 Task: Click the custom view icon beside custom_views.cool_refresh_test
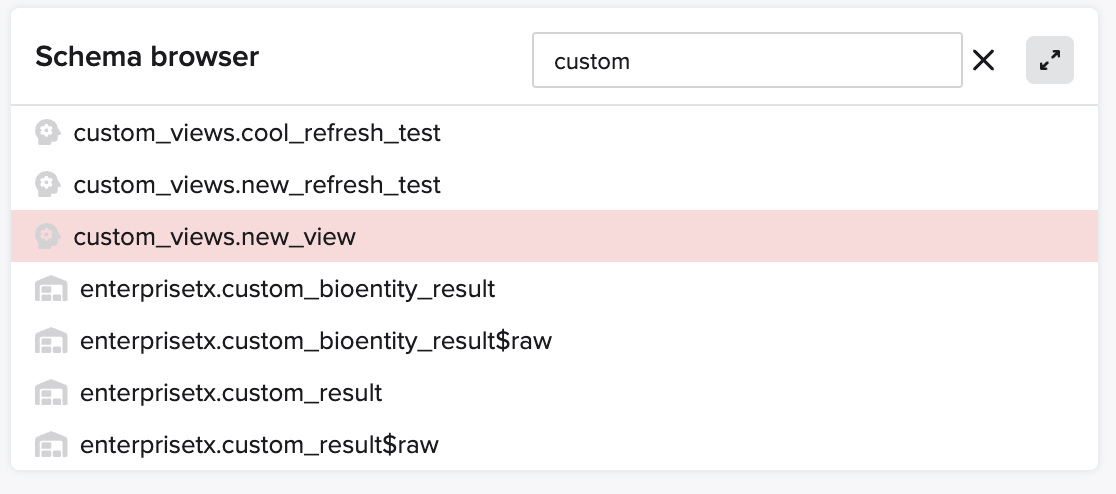pos(47,133)
